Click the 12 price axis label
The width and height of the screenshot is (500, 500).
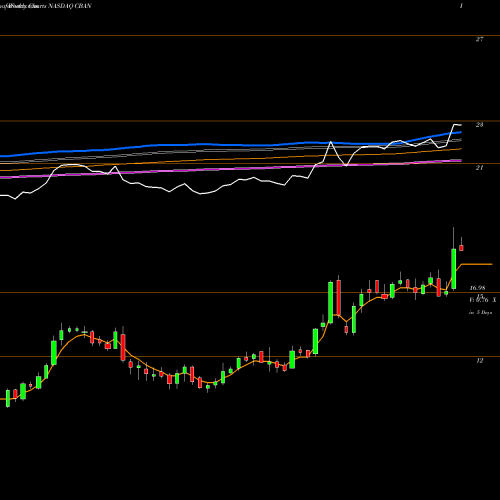(x=479, y=360)
